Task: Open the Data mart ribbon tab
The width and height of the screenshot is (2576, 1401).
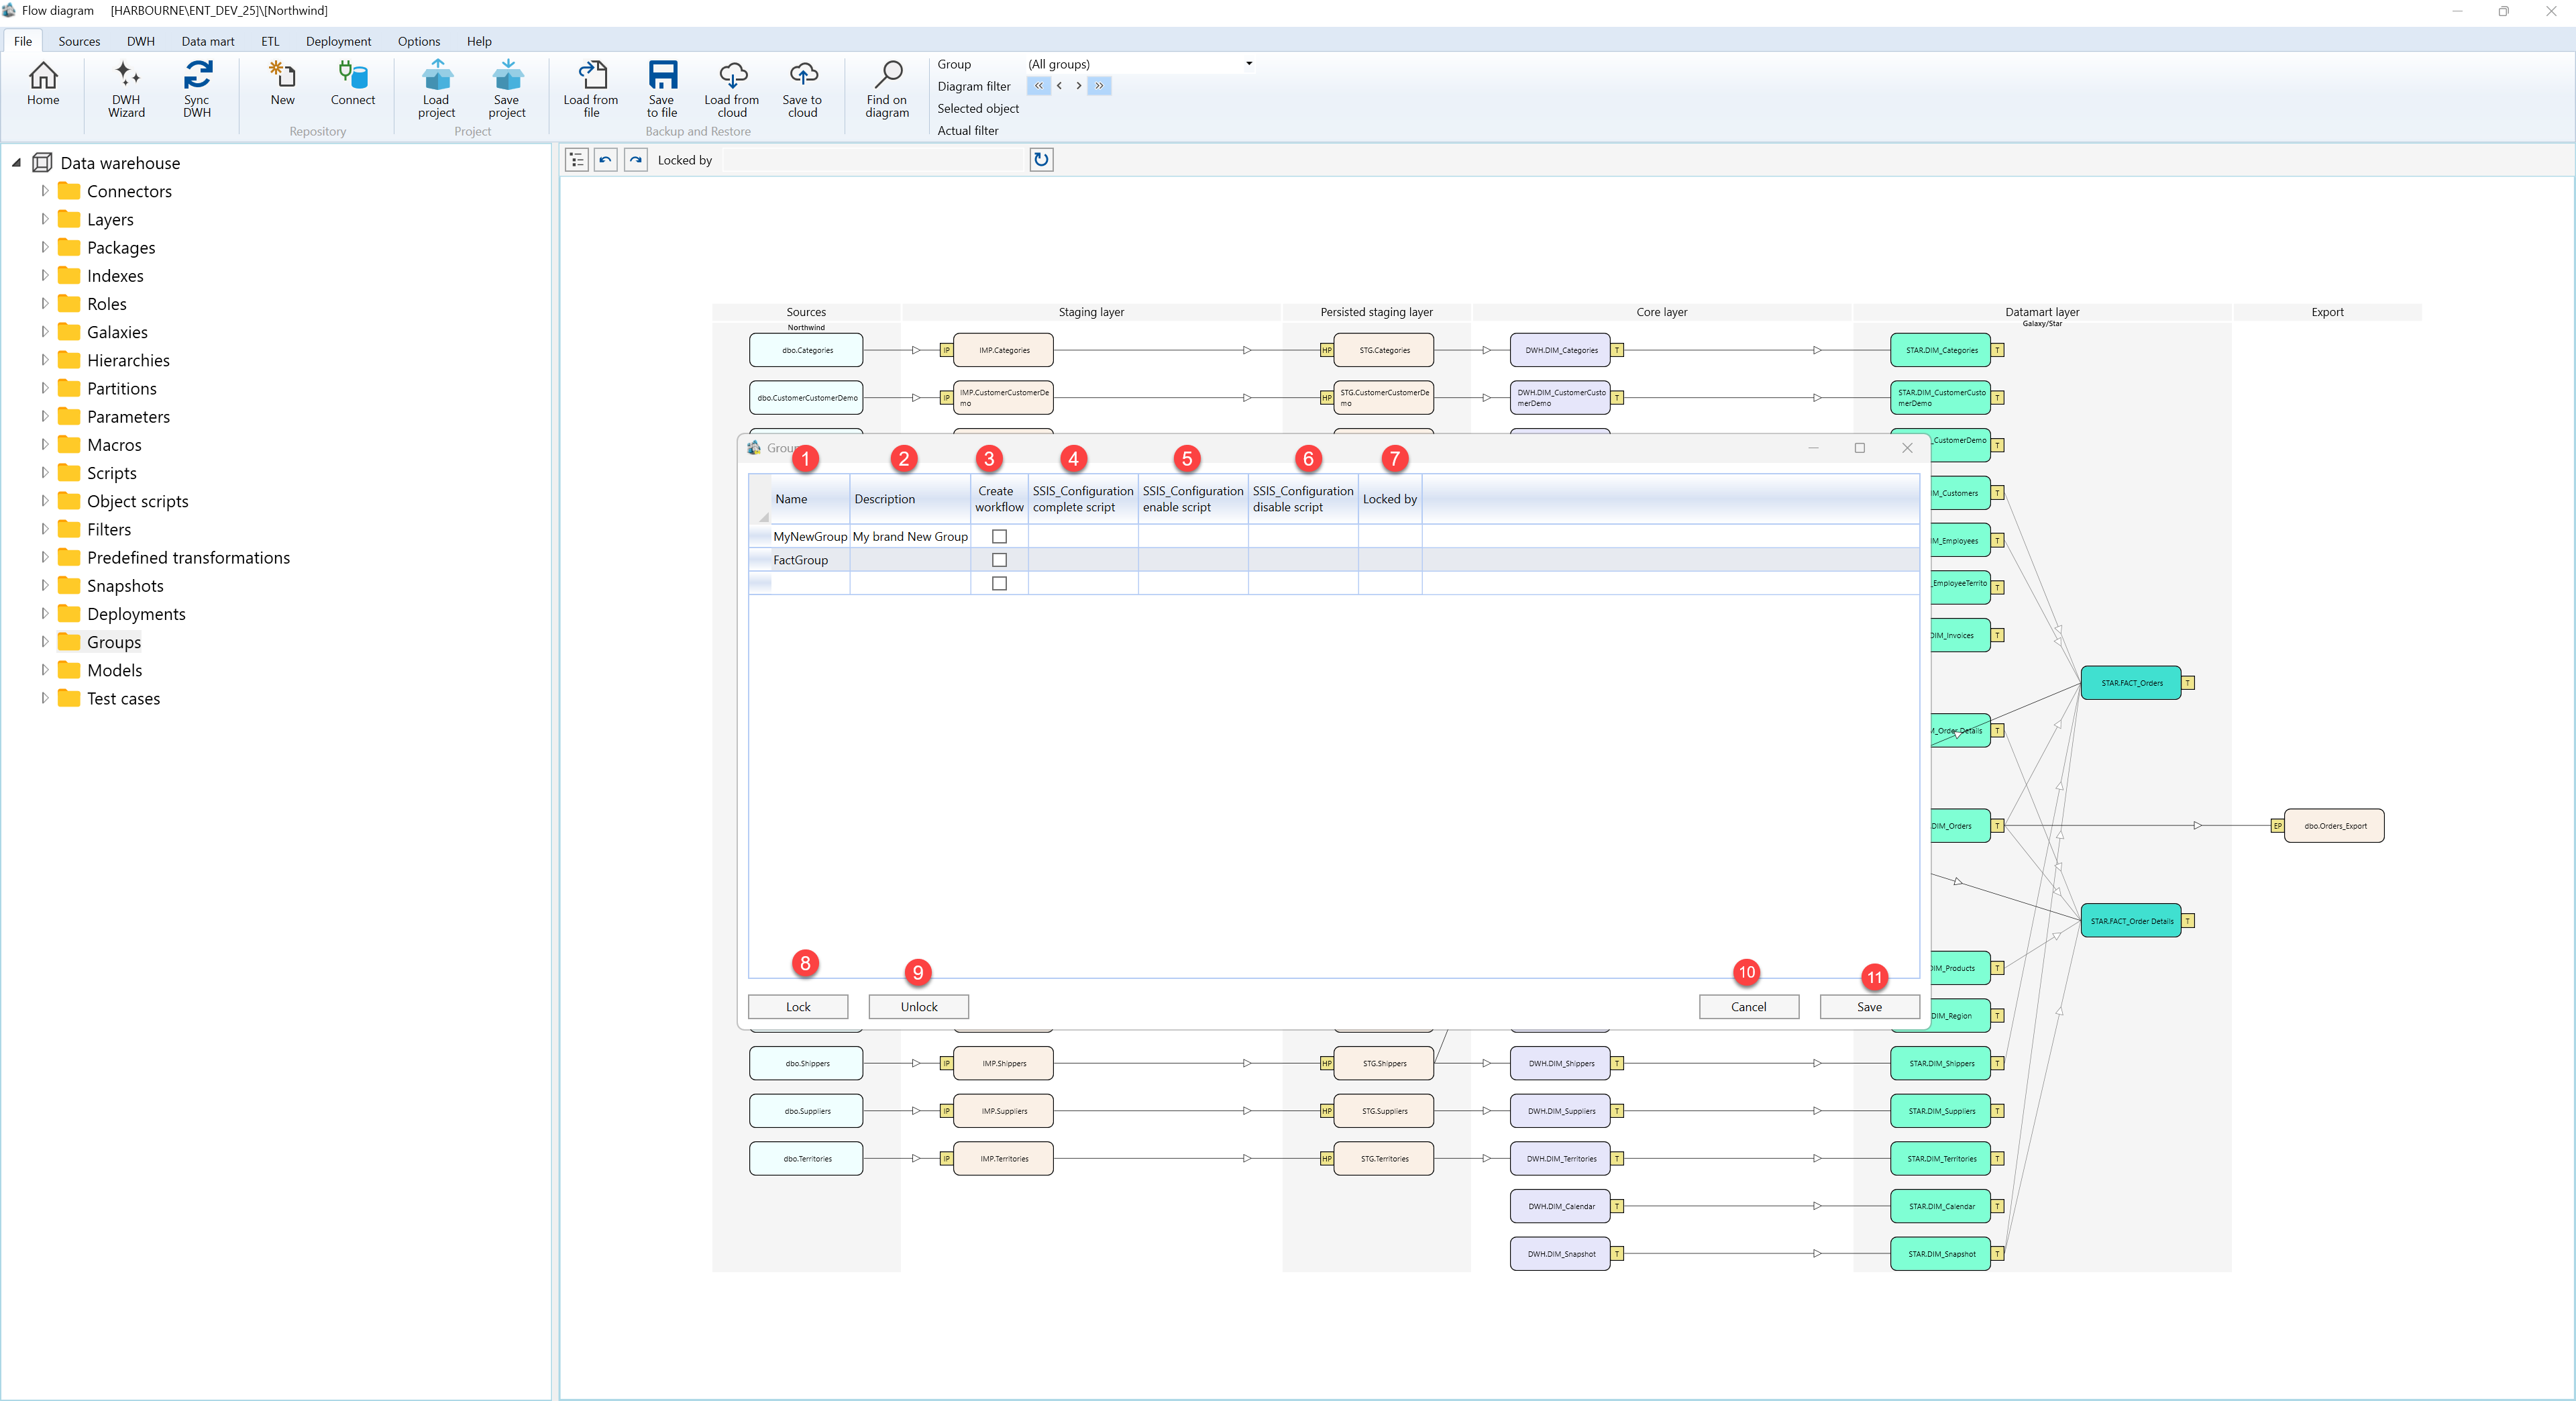Action: coord(208,41)
